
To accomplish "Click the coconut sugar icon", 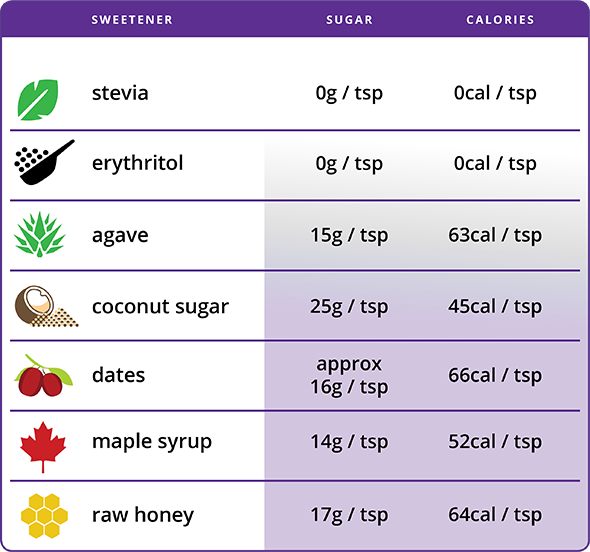I will pos(46,306).
